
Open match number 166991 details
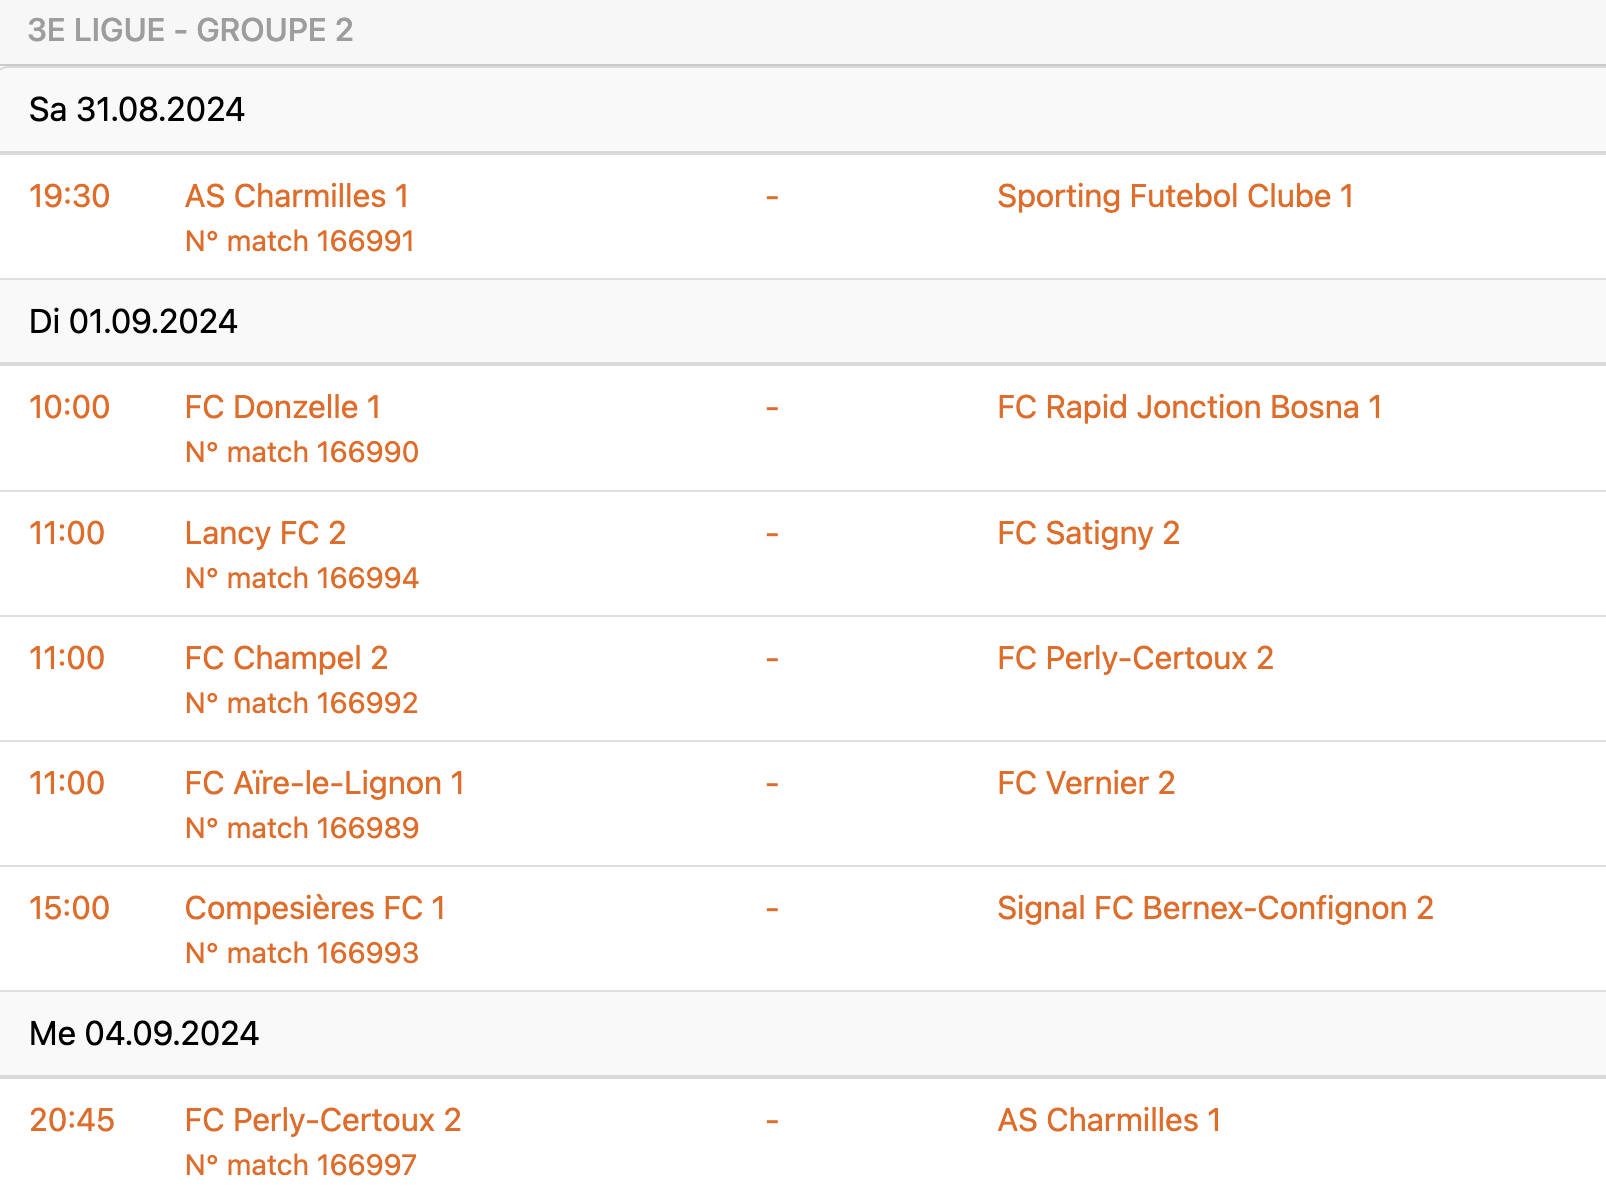point(300,241)
